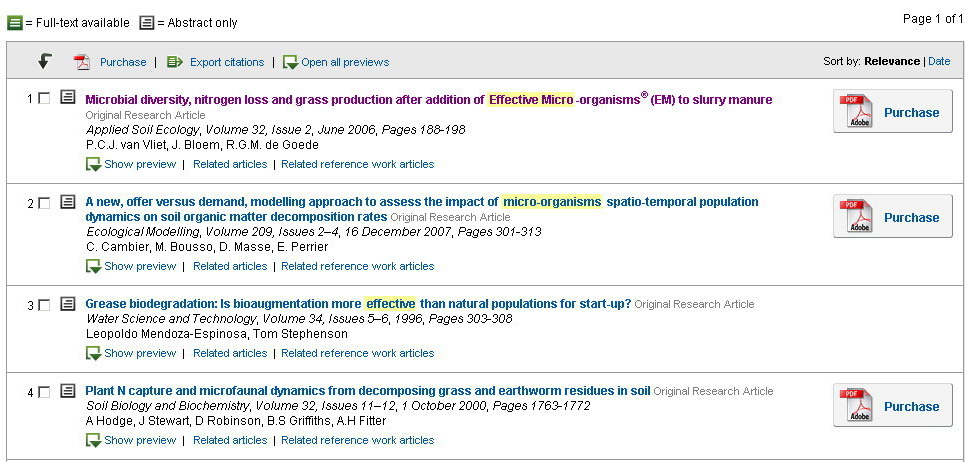Check the box for result 1

(44, 98)
